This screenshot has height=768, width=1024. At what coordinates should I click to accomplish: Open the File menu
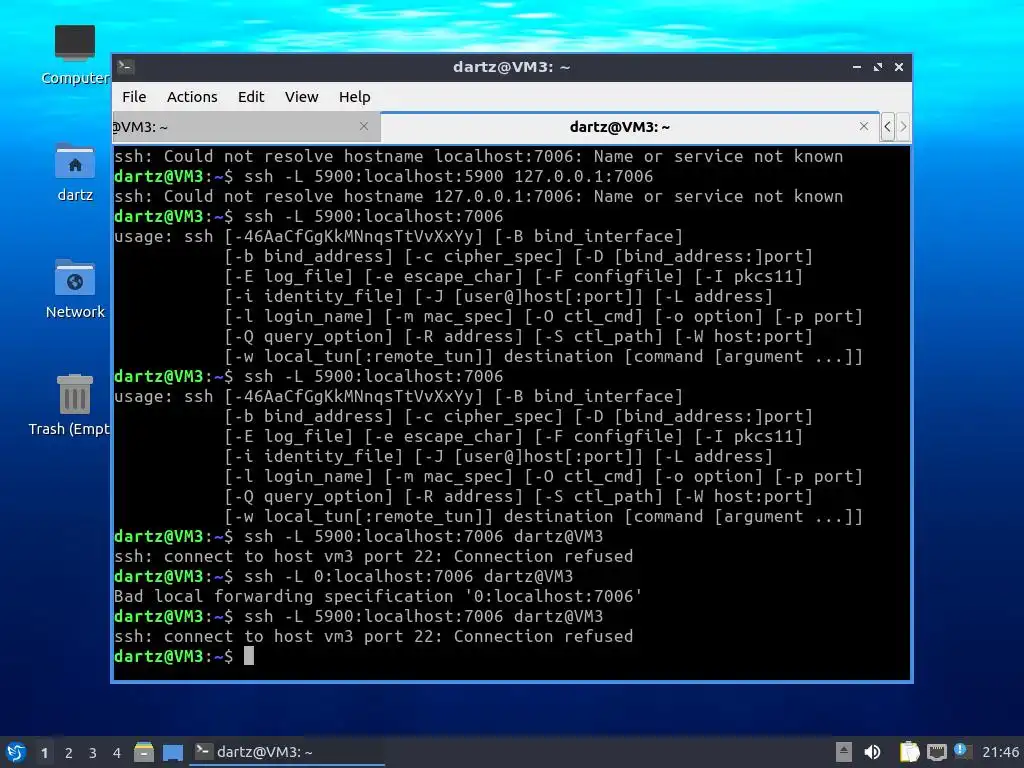pos(134,97)
